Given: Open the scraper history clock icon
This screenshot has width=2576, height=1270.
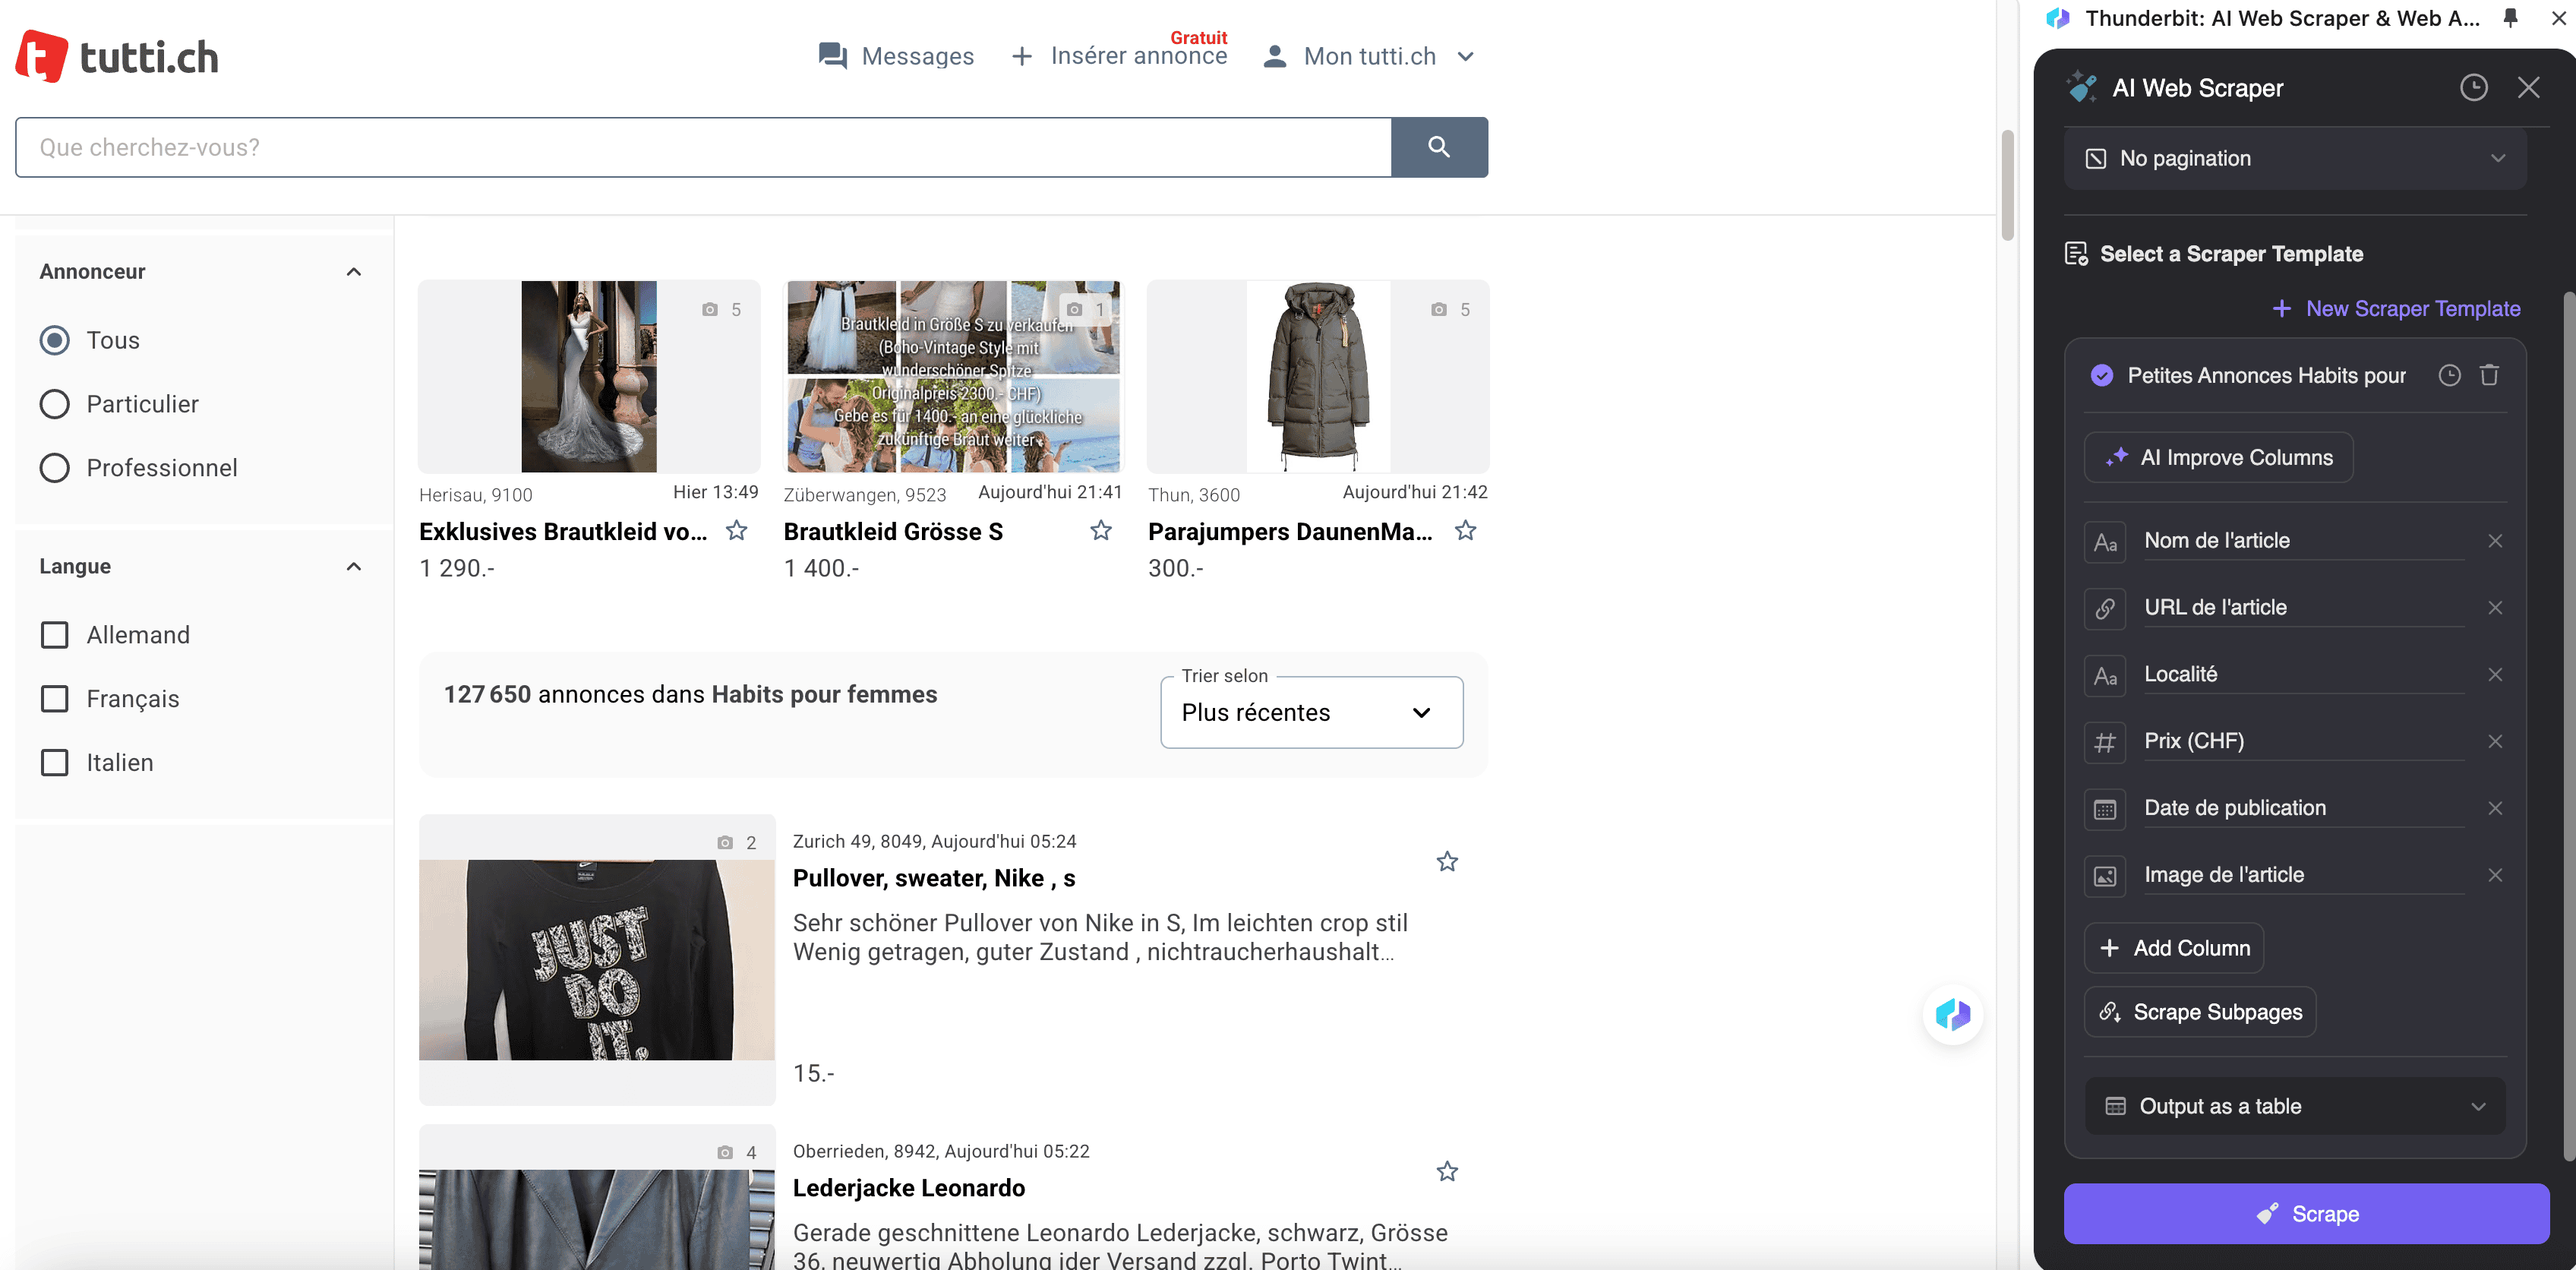Looking at the screenshot, I should 2473,88.
